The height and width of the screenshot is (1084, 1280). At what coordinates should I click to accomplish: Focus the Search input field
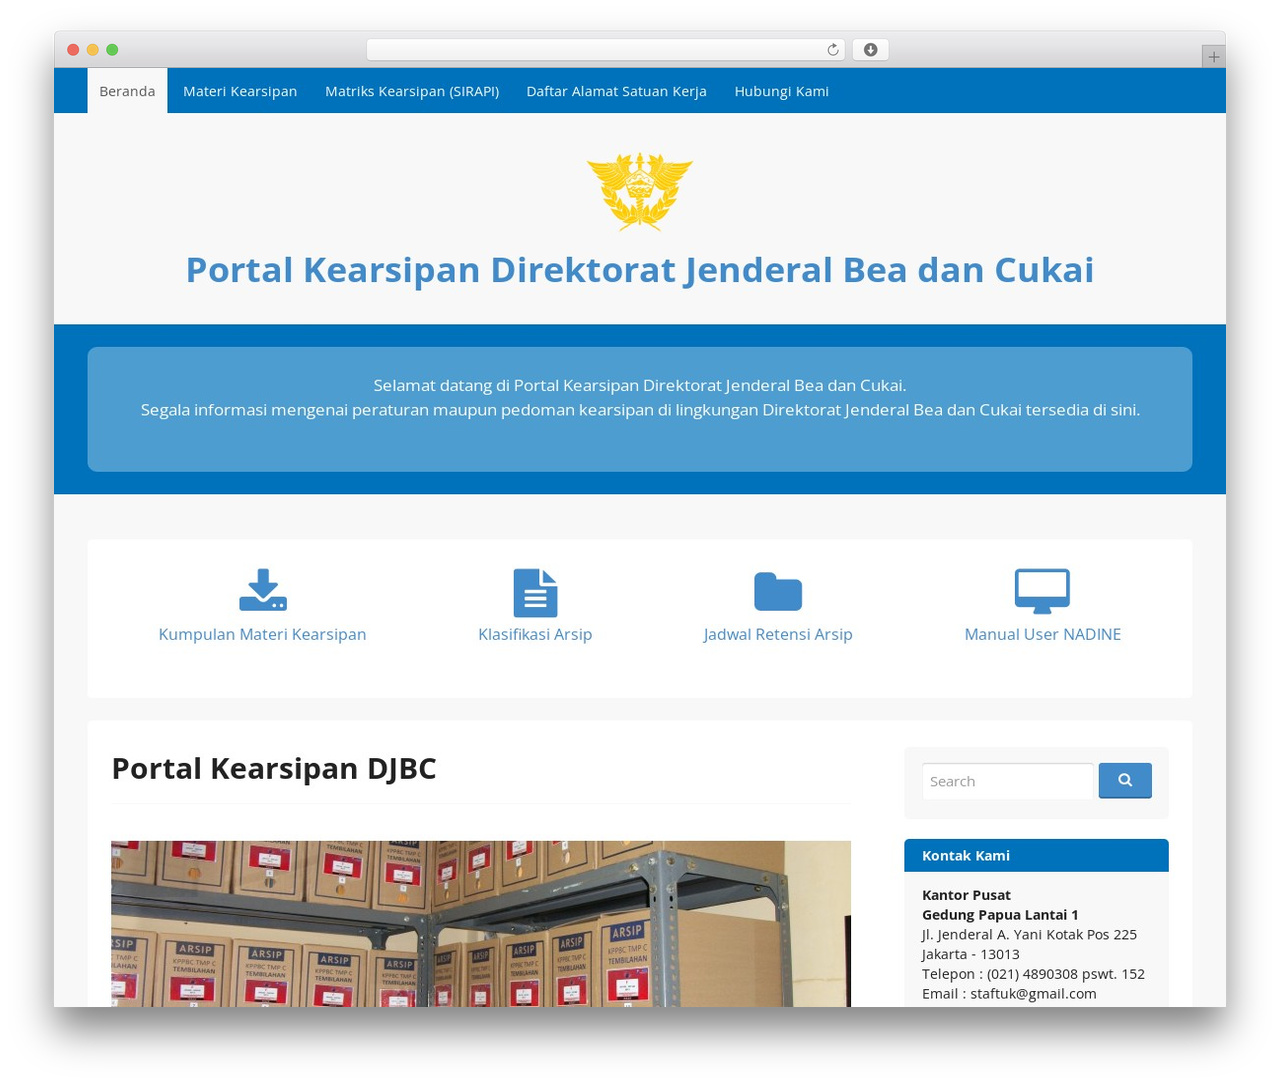(1008, 781)
